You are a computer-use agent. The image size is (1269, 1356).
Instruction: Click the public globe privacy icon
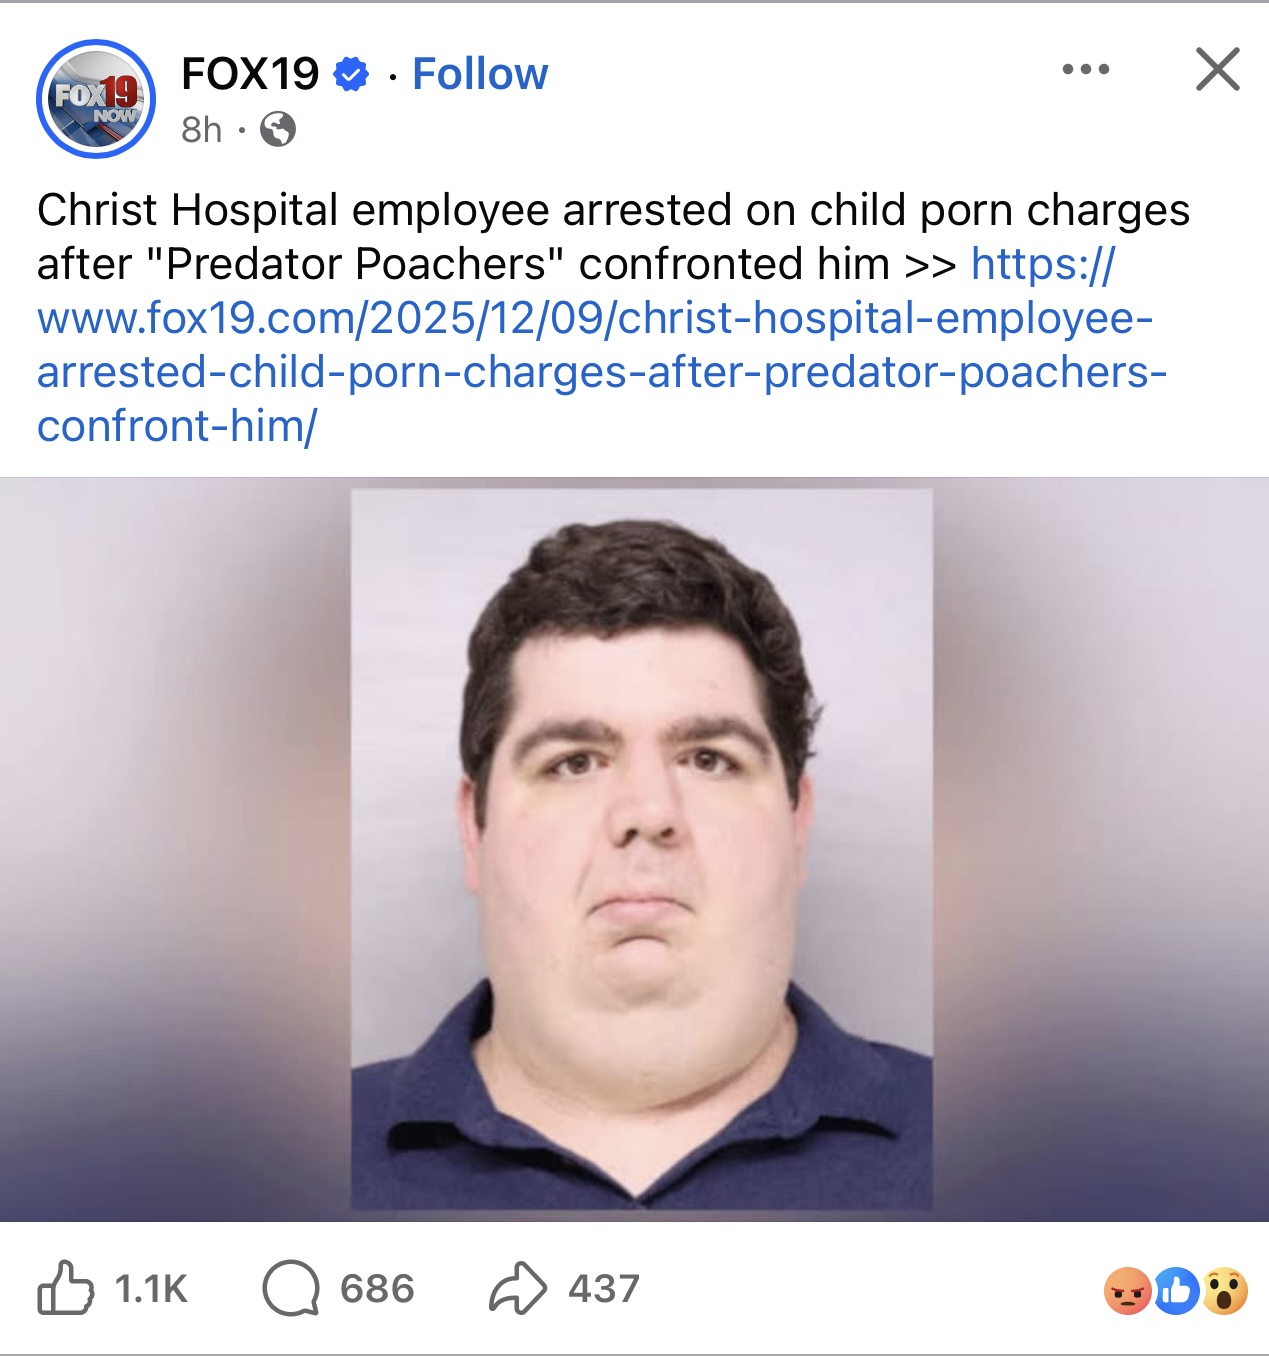278,129
